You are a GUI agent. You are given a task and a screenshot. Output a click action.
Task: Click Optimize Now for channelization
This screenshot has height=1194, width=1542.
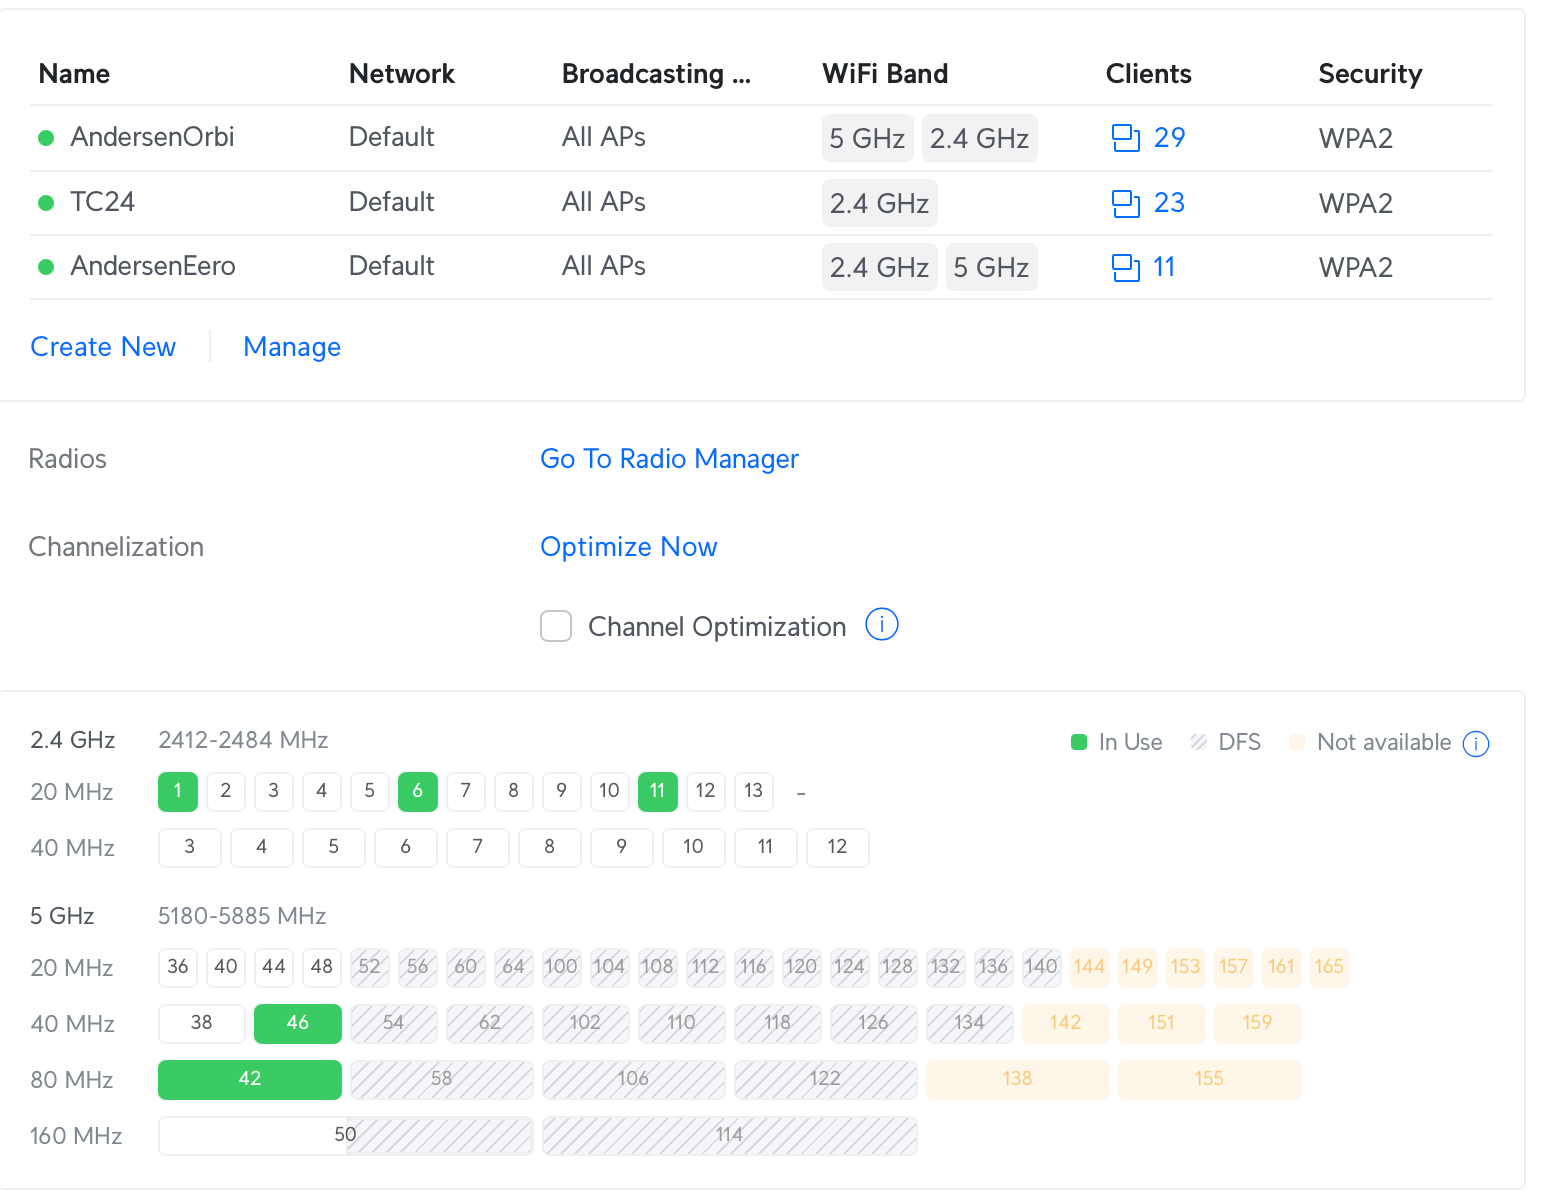pyautogui.click(x=628, y=547)
